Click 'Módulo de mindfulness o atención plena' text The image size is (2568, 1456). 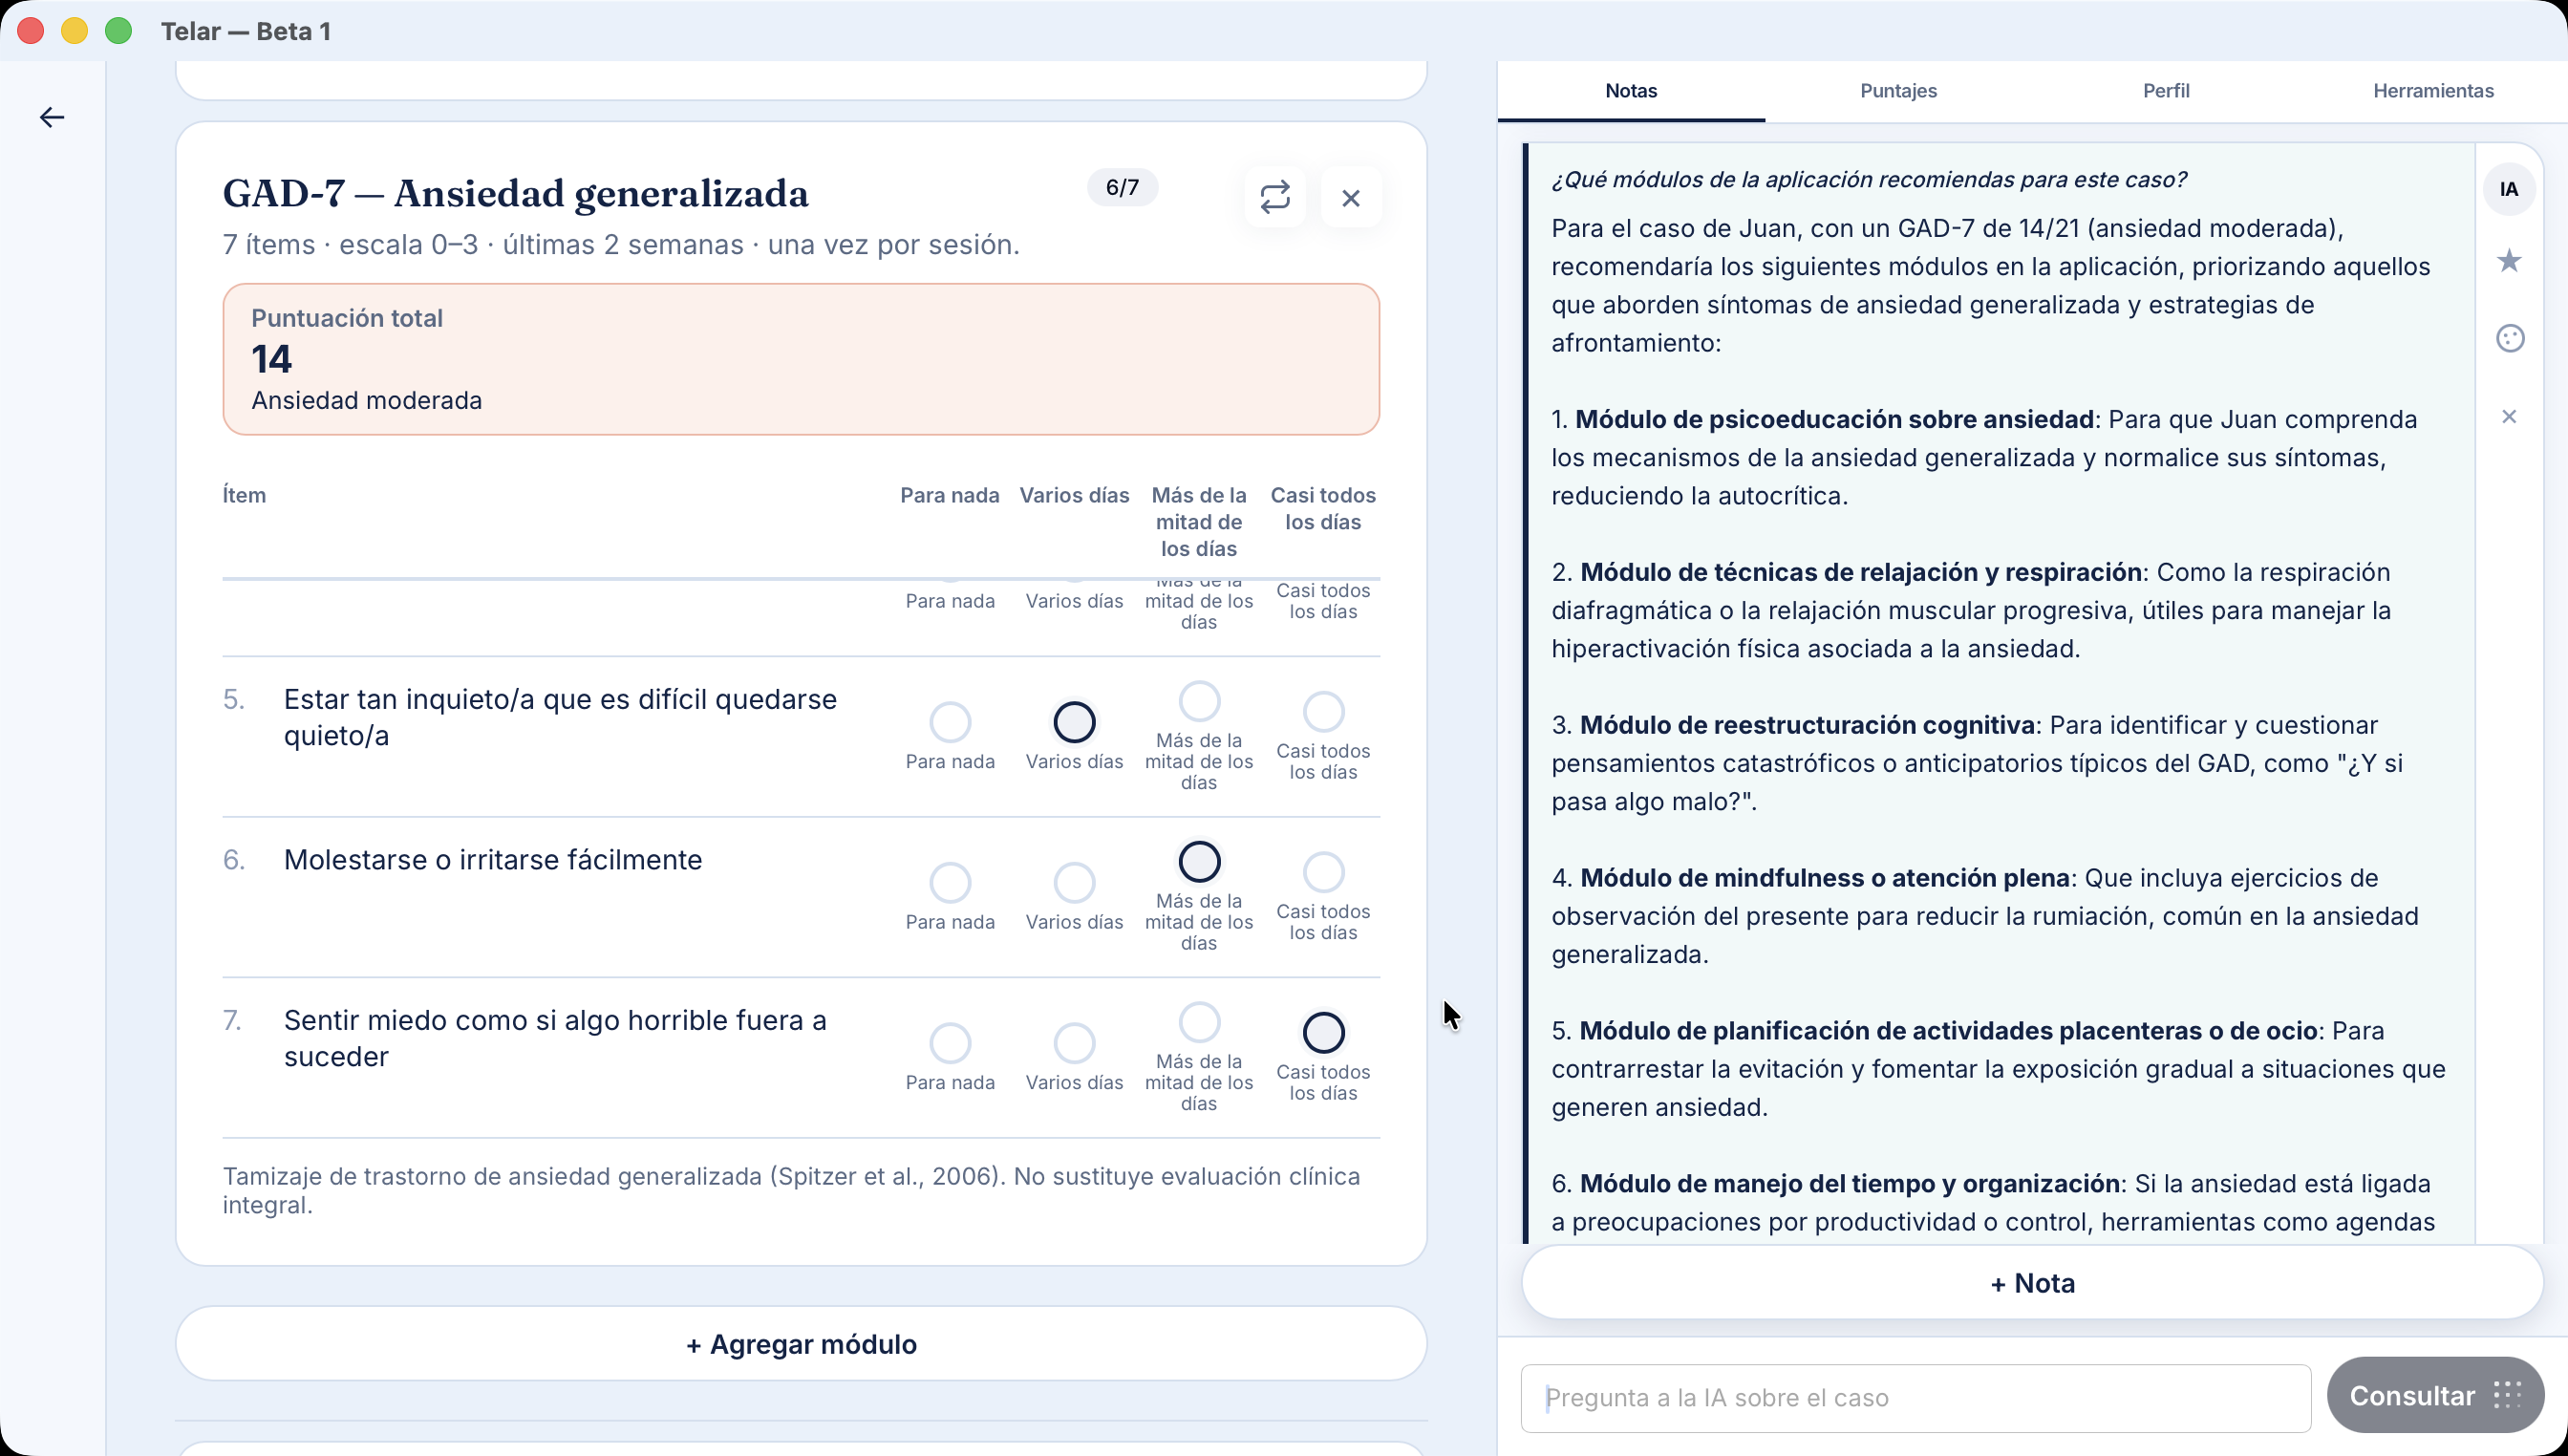(1825, 878)
